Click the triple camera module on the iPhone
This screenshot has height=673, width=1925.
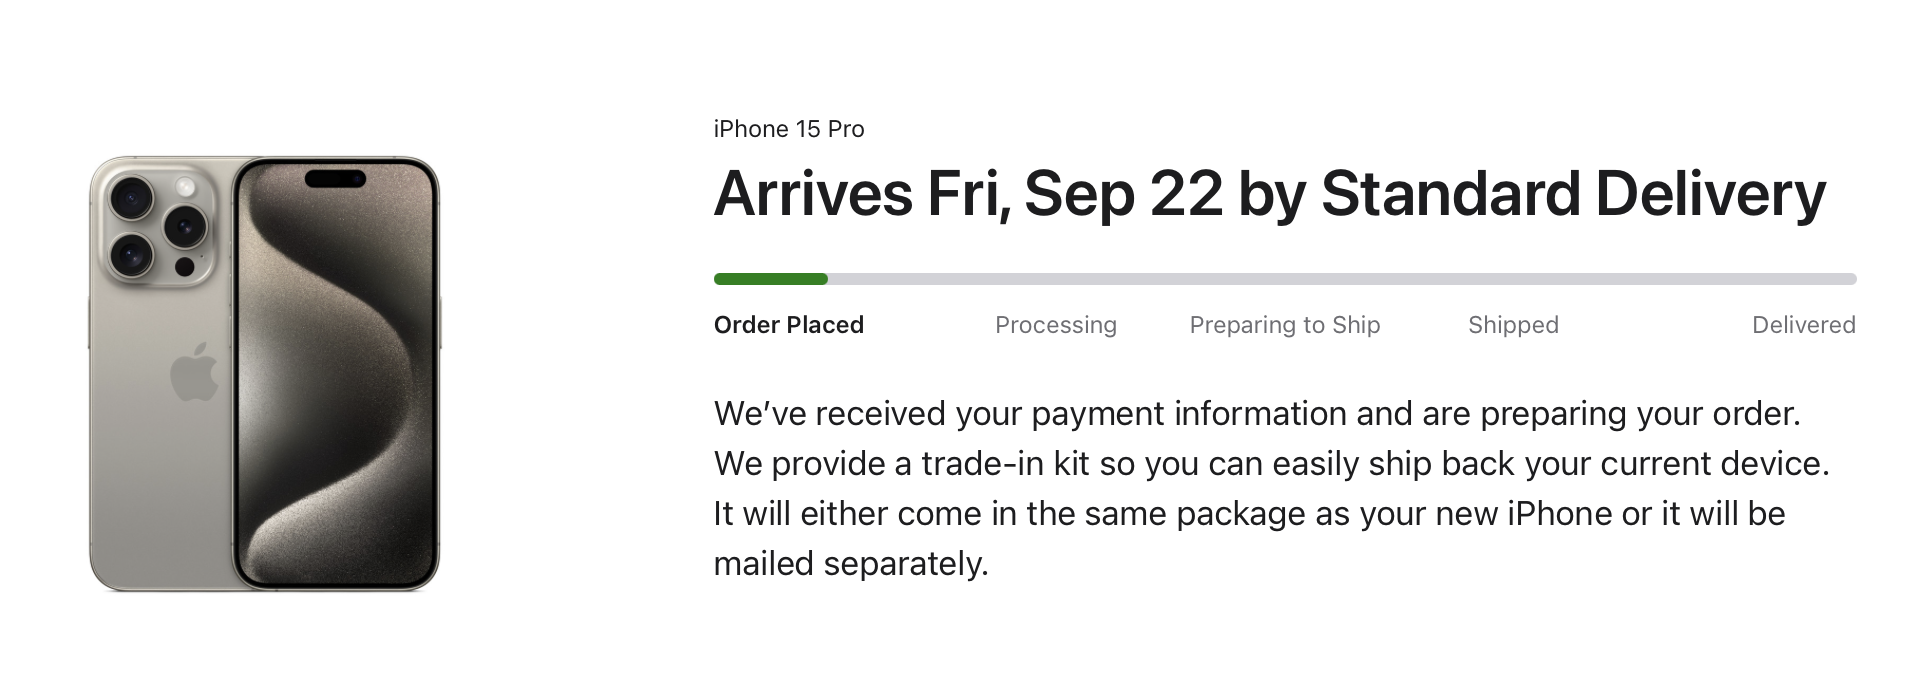(x=158, y=226)
